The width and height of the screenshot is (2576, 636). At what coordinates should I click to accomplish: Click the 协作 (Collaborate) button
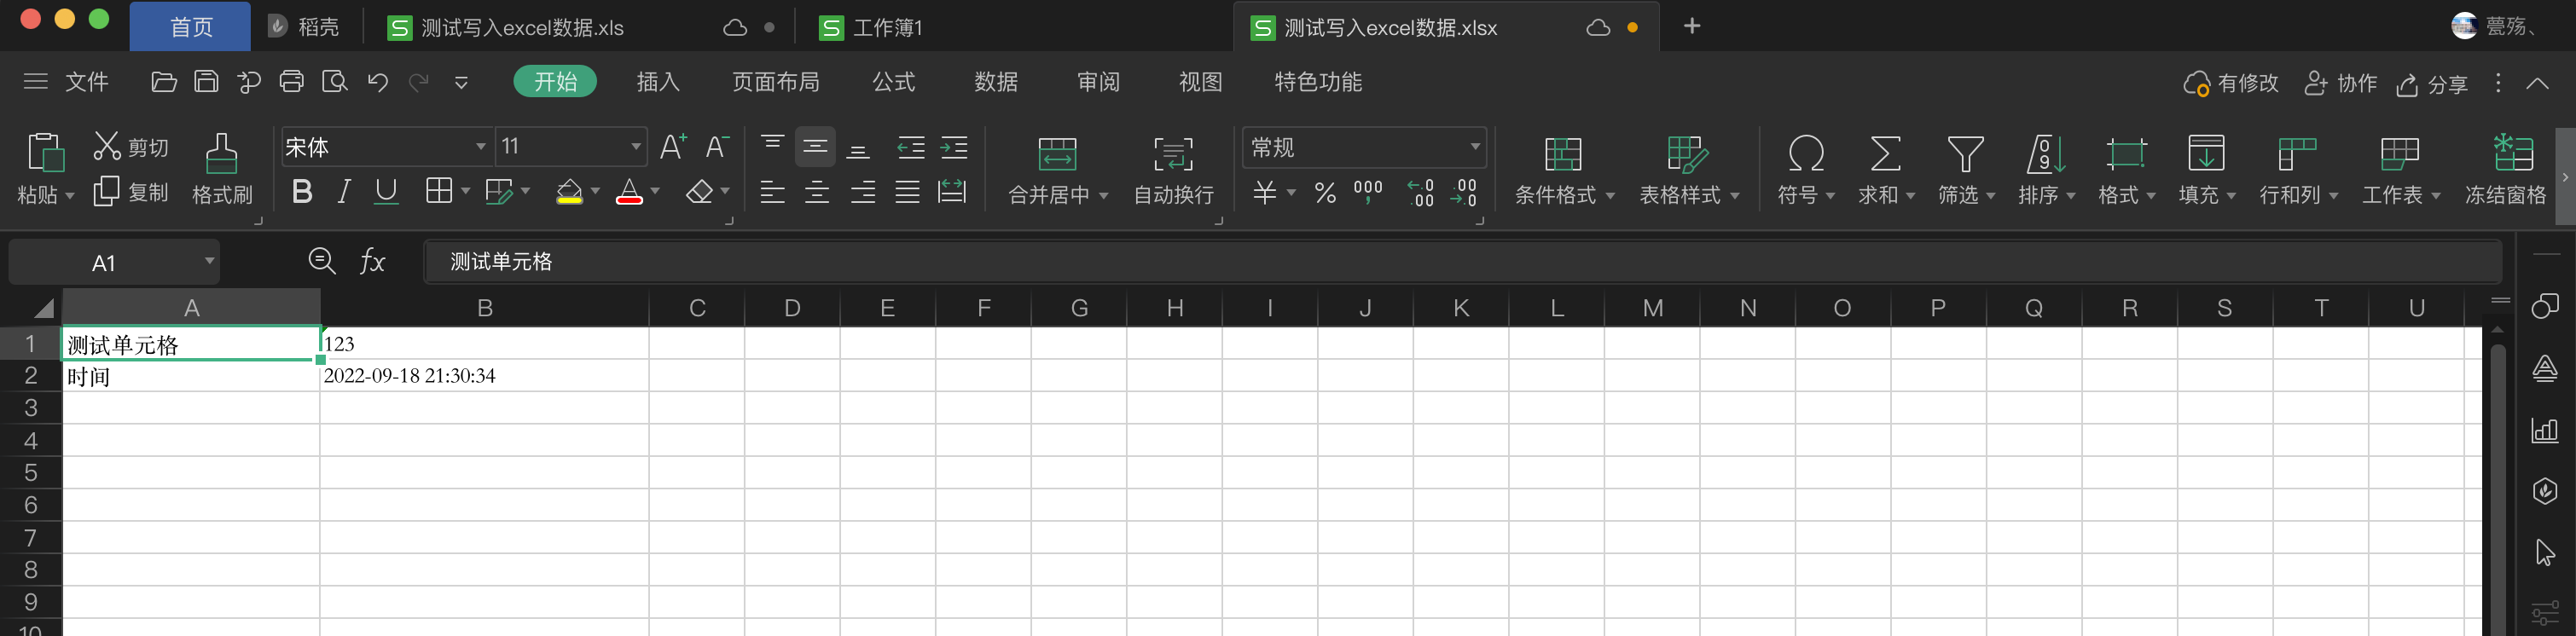(2341, 84)
